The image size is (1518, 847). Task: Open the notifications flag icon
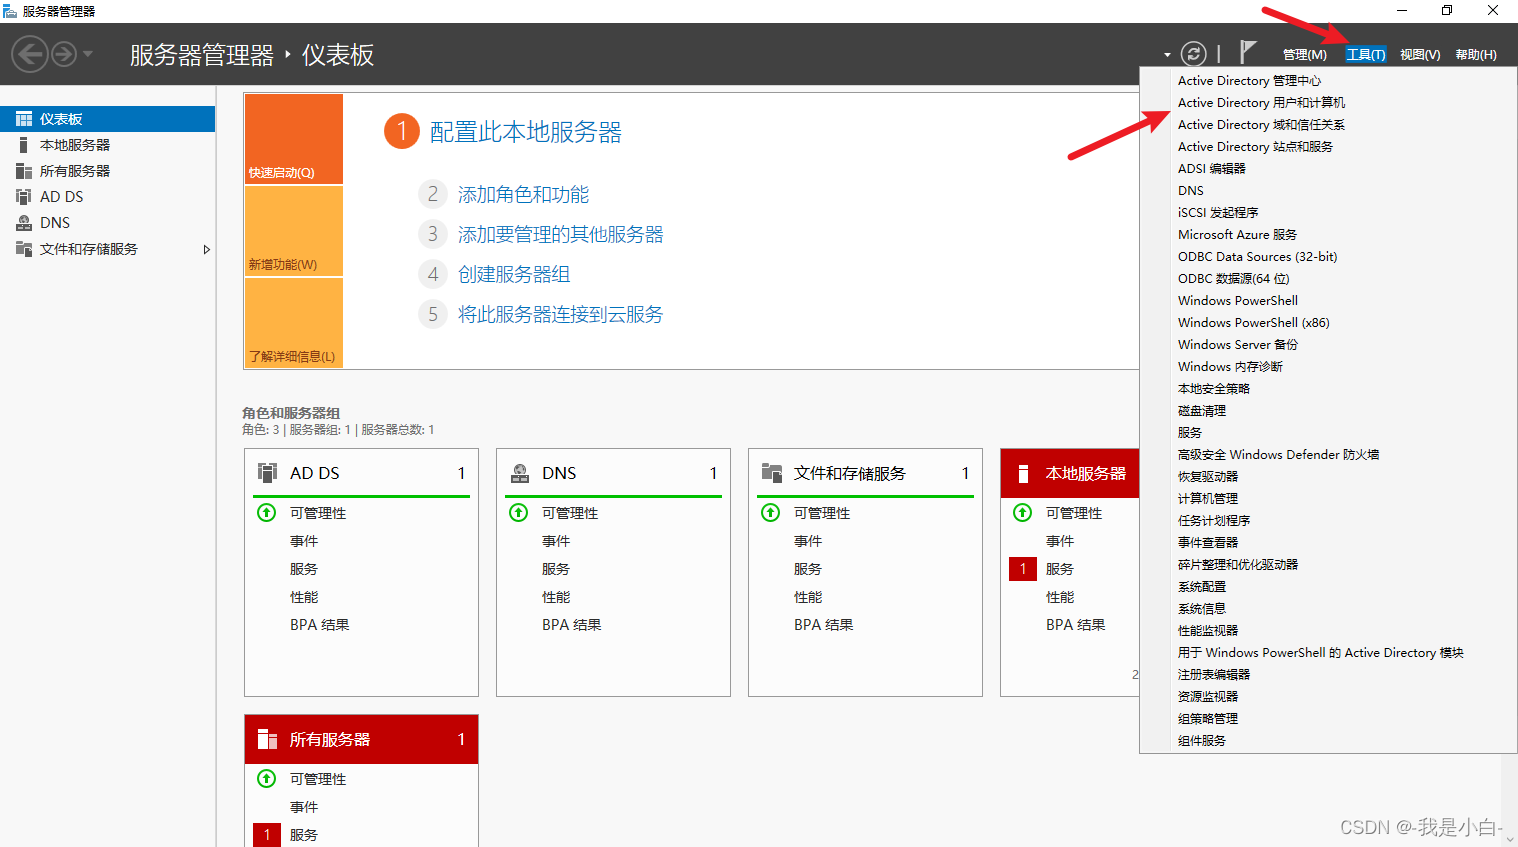coord(1247,52)
